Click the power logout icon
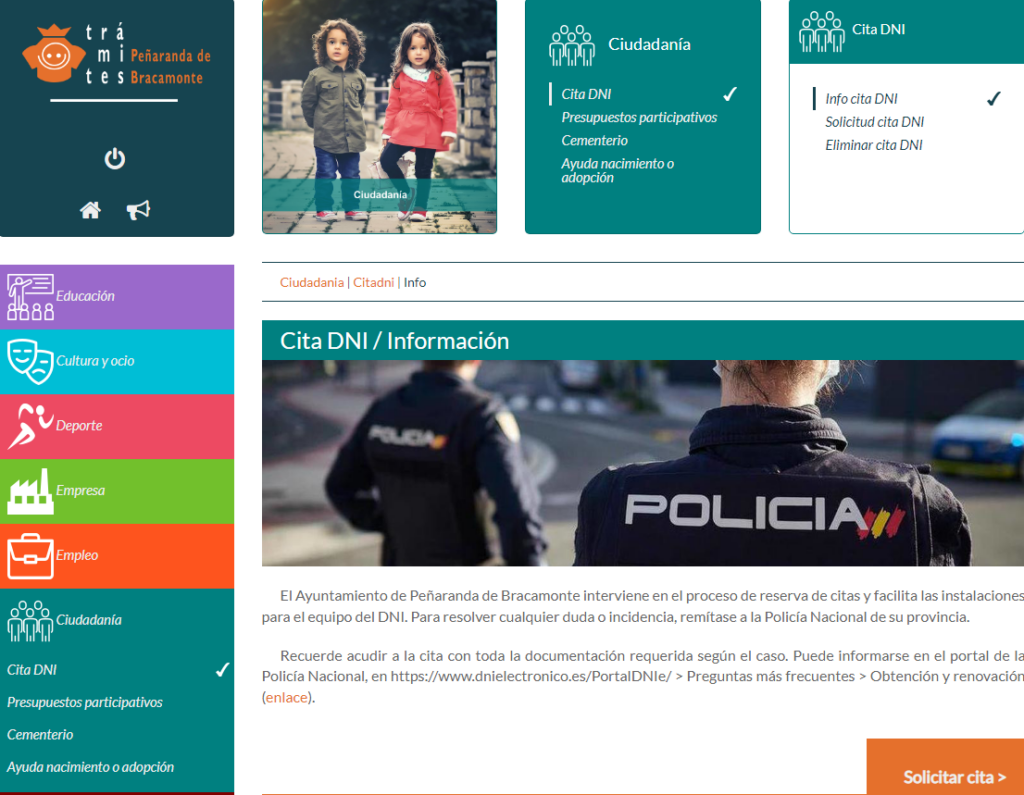The height and width of the screenshot is (795, 1024). [x=115, y=159]
